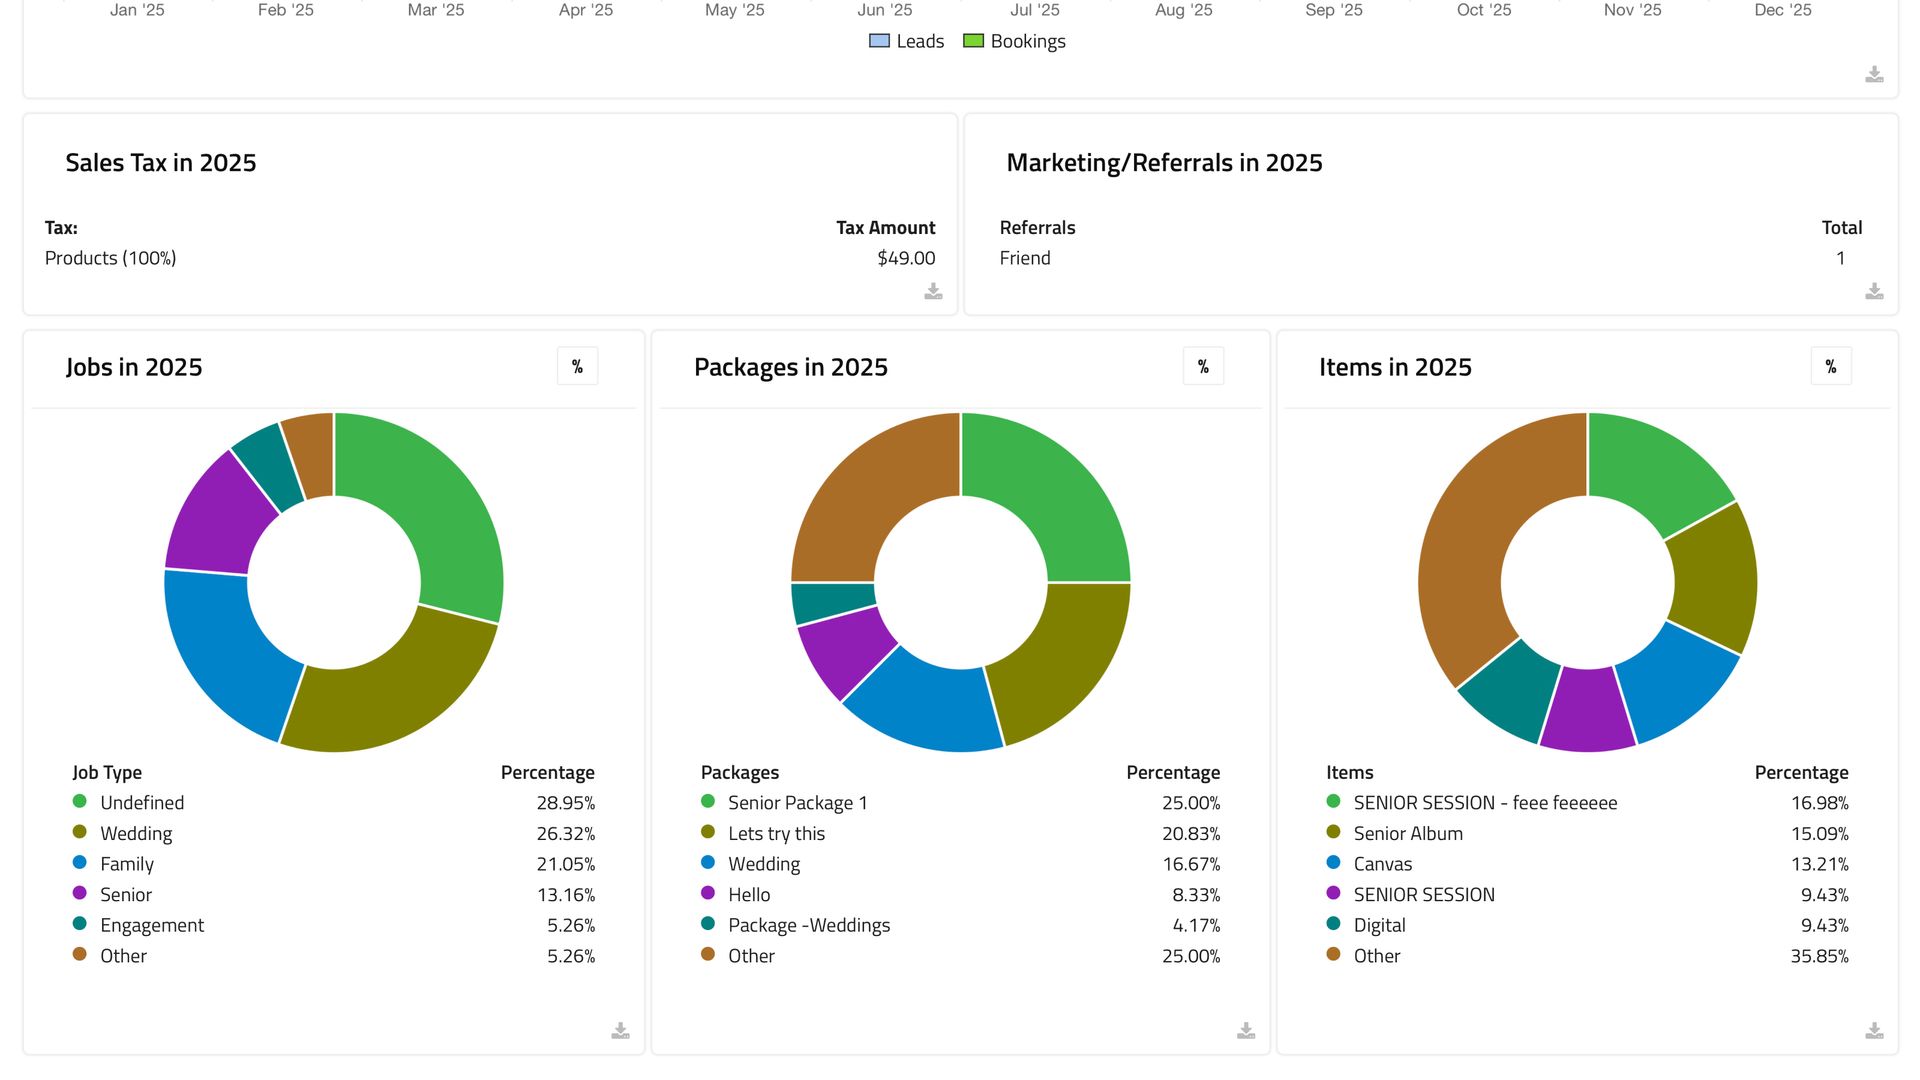Click the Undefined green swatch in Jobs legend
This screenshot has width=1920, height=1080.
point(79,801)
